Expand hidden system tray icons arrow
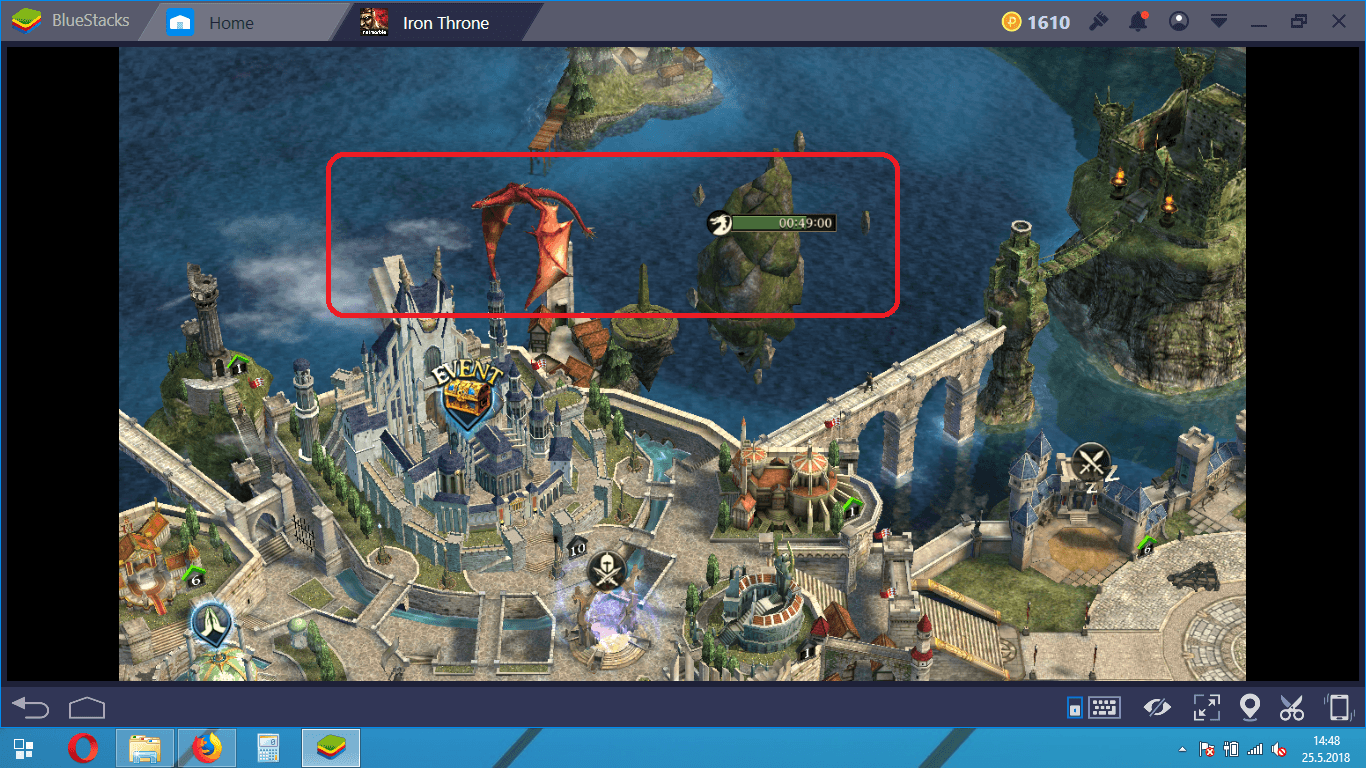This screenshot has width=1366, height=768. (1184, 749)
